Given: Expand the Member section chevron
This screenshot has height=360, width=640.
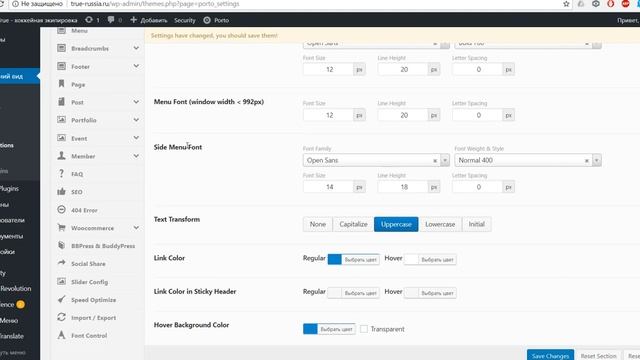Looking at the screenshot, I should click(x=136, y=156).
